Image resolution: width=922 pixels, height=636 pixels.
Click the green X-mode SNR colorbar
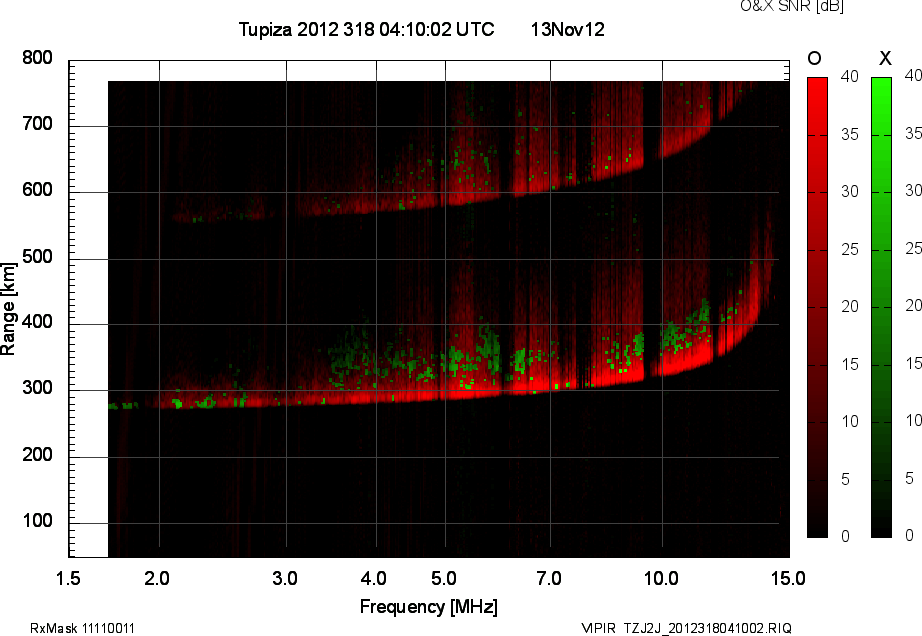point(881,307)
